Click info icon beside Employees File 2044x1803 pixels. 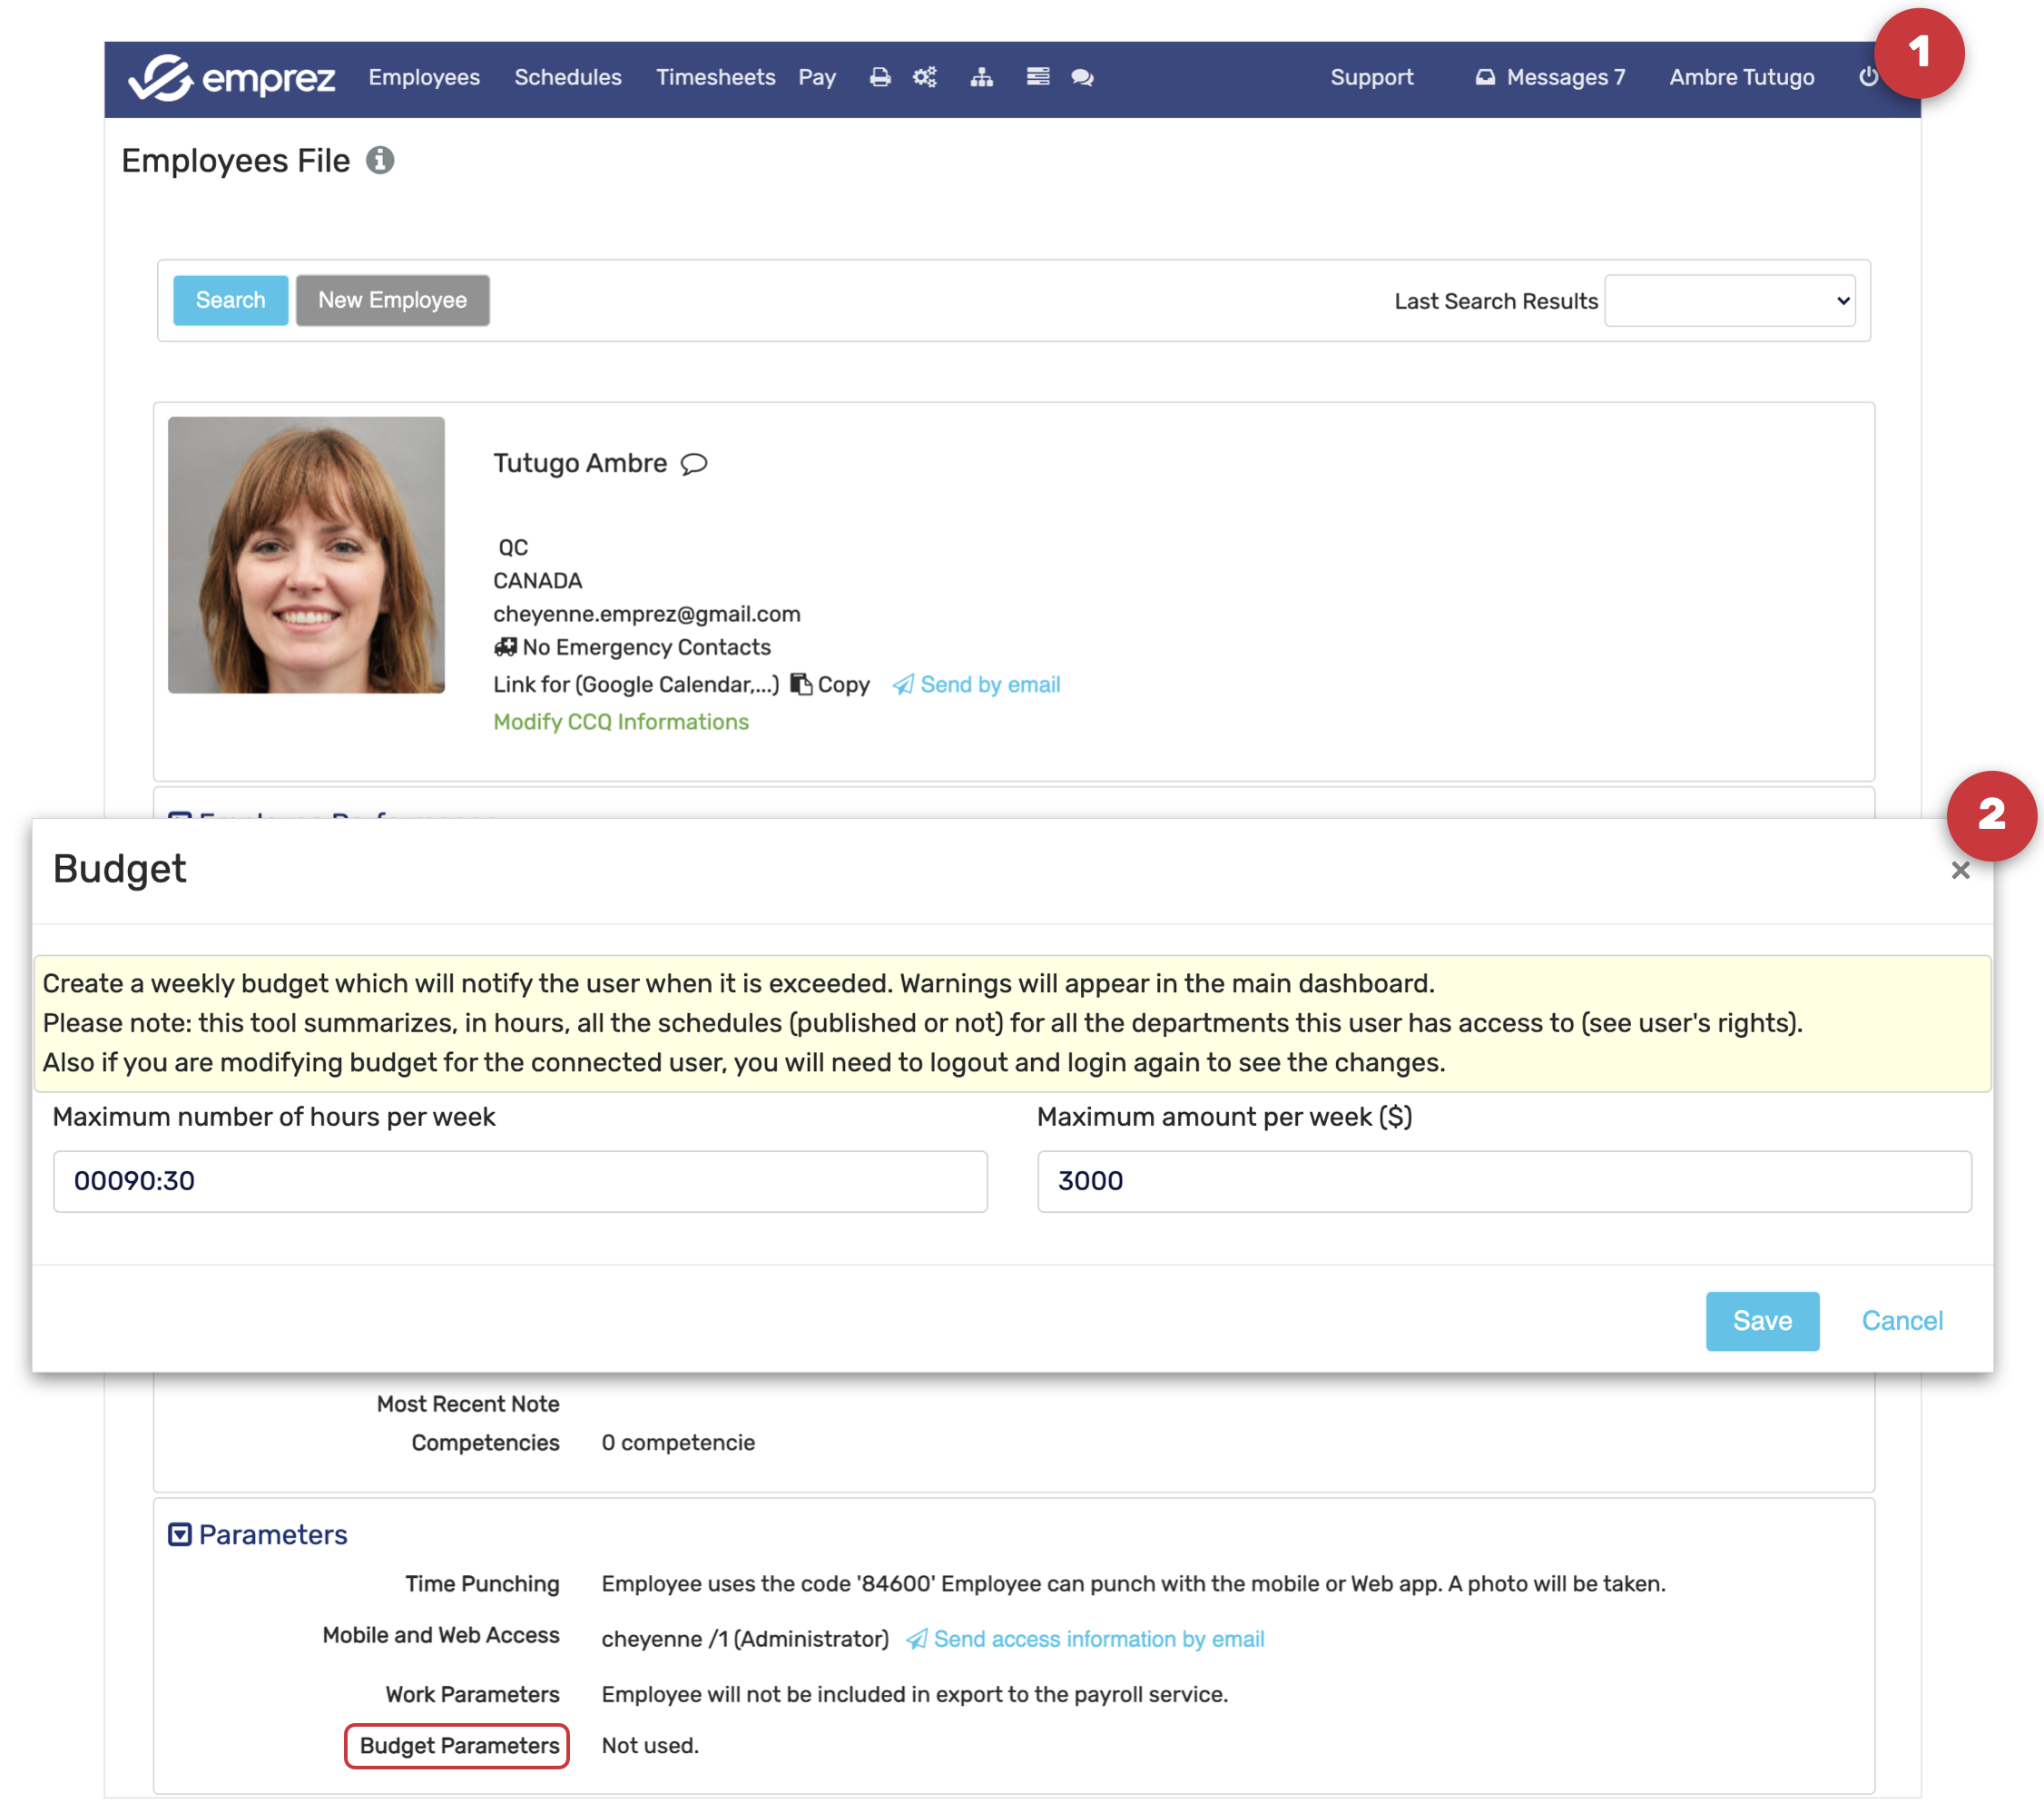pos(380,160)
